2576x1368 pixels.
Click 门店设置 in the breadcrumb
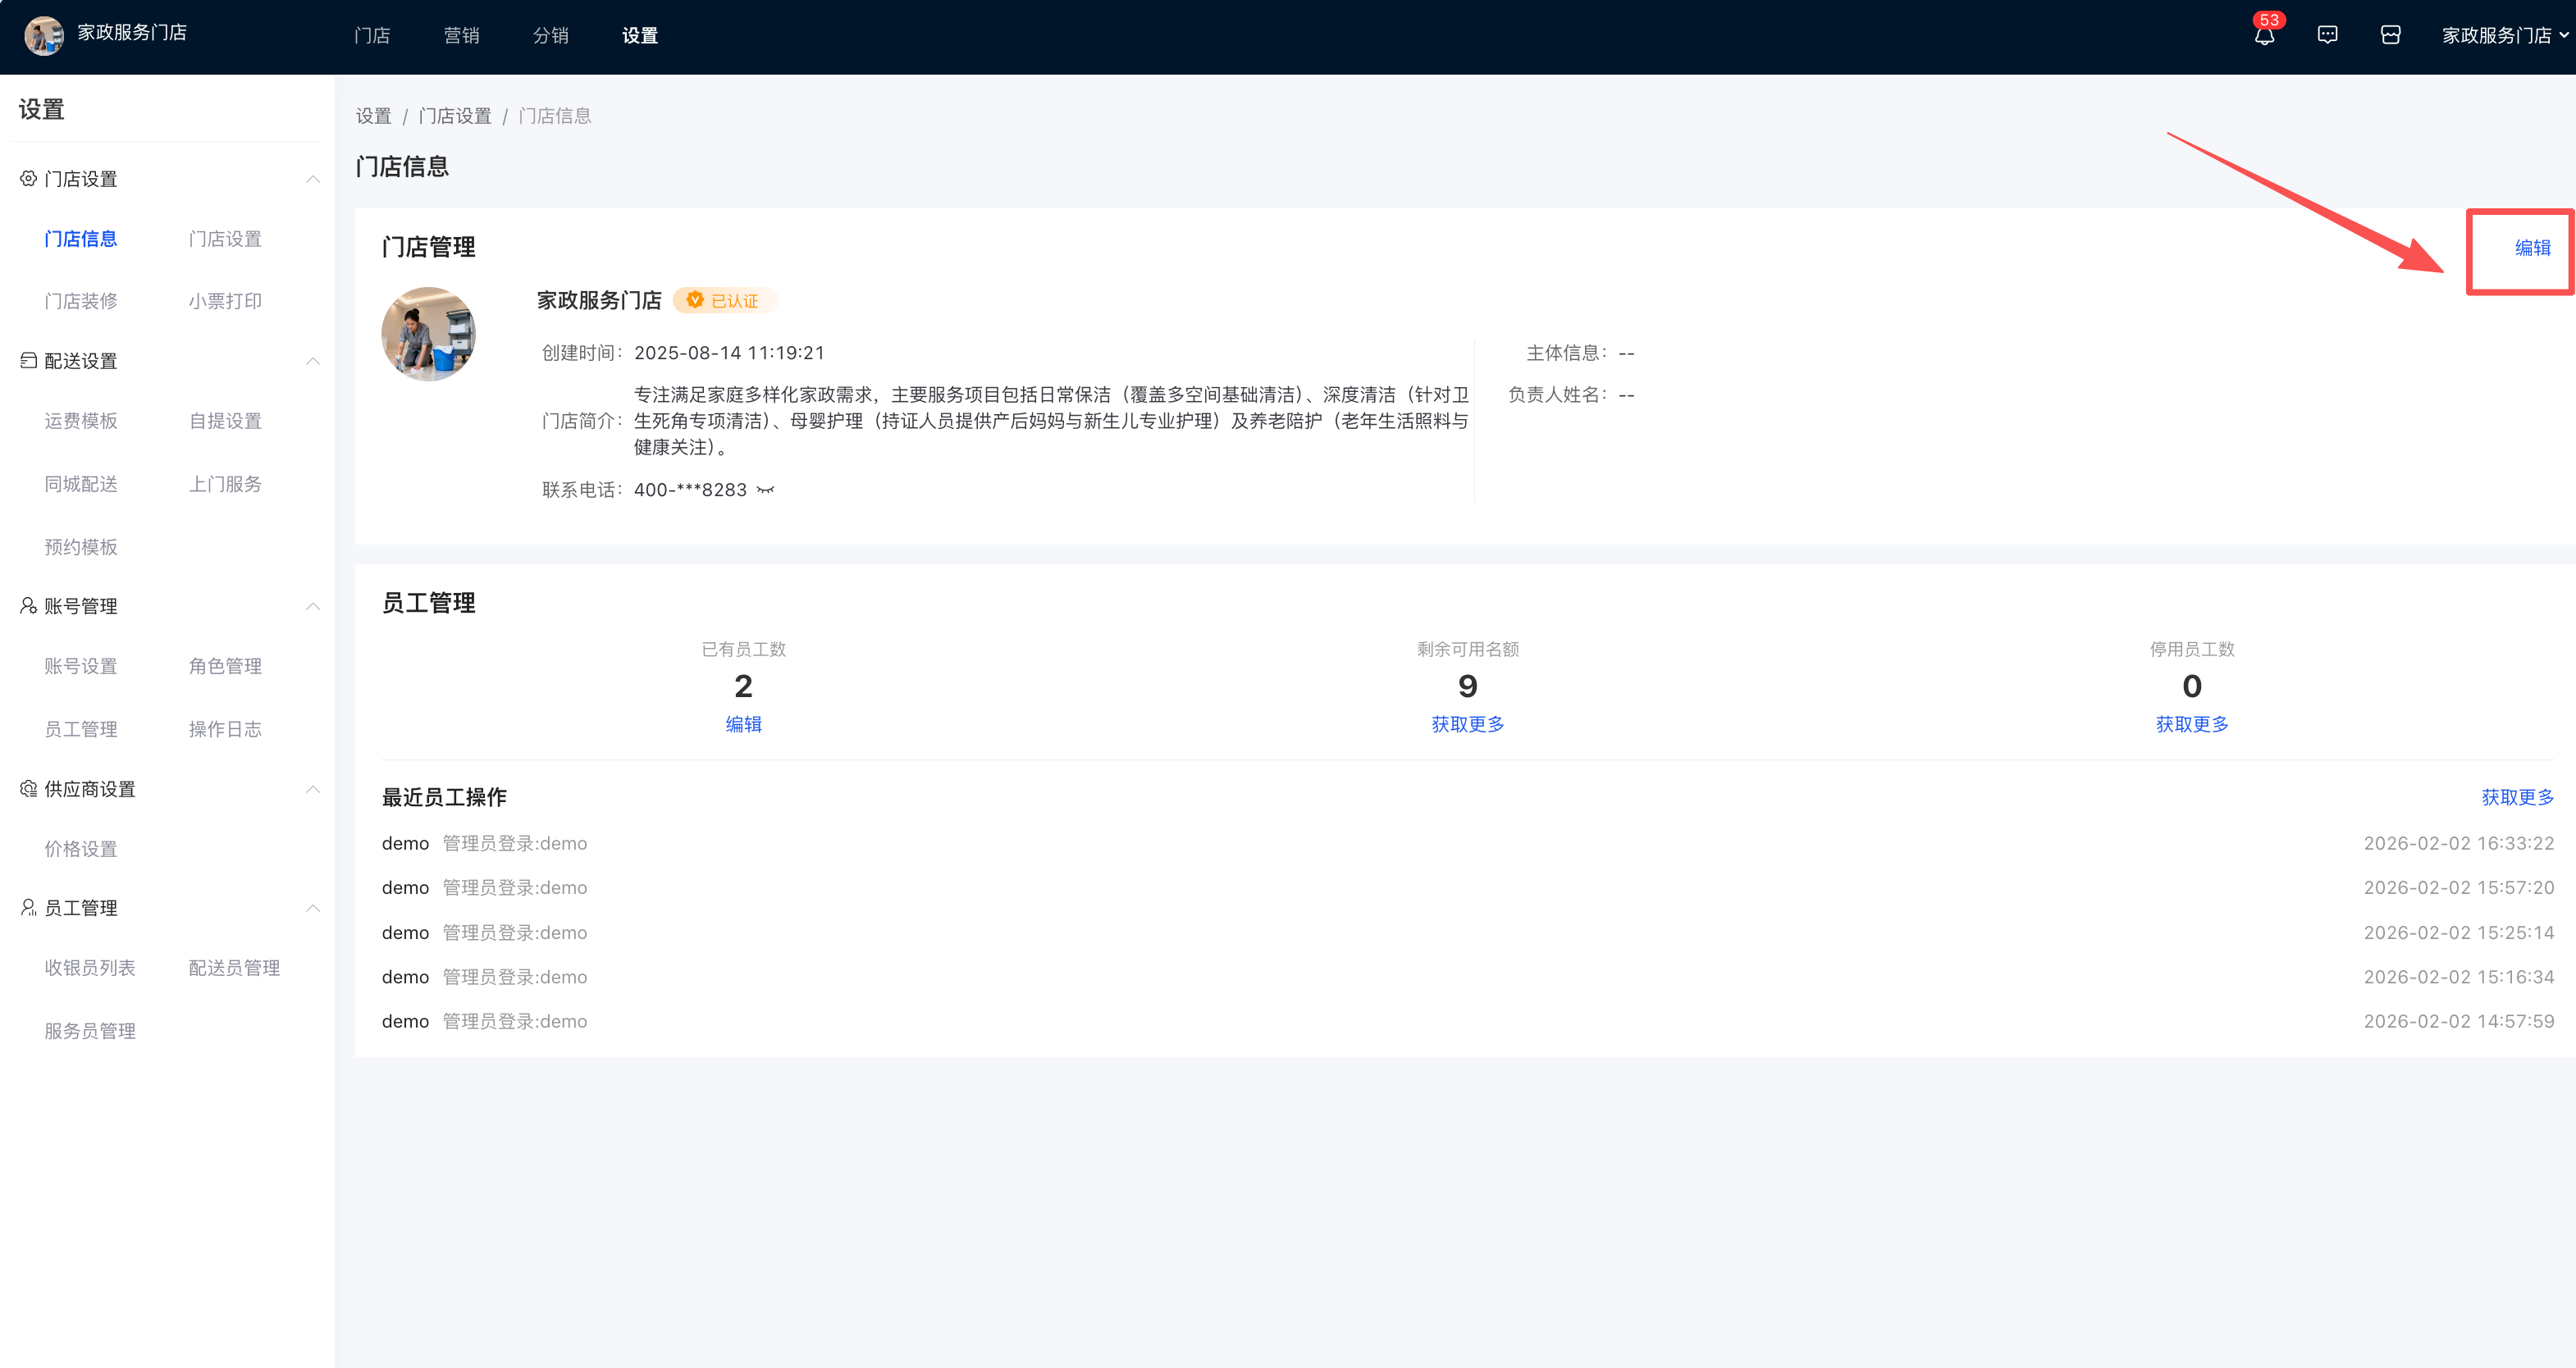[x=455, y=116]
